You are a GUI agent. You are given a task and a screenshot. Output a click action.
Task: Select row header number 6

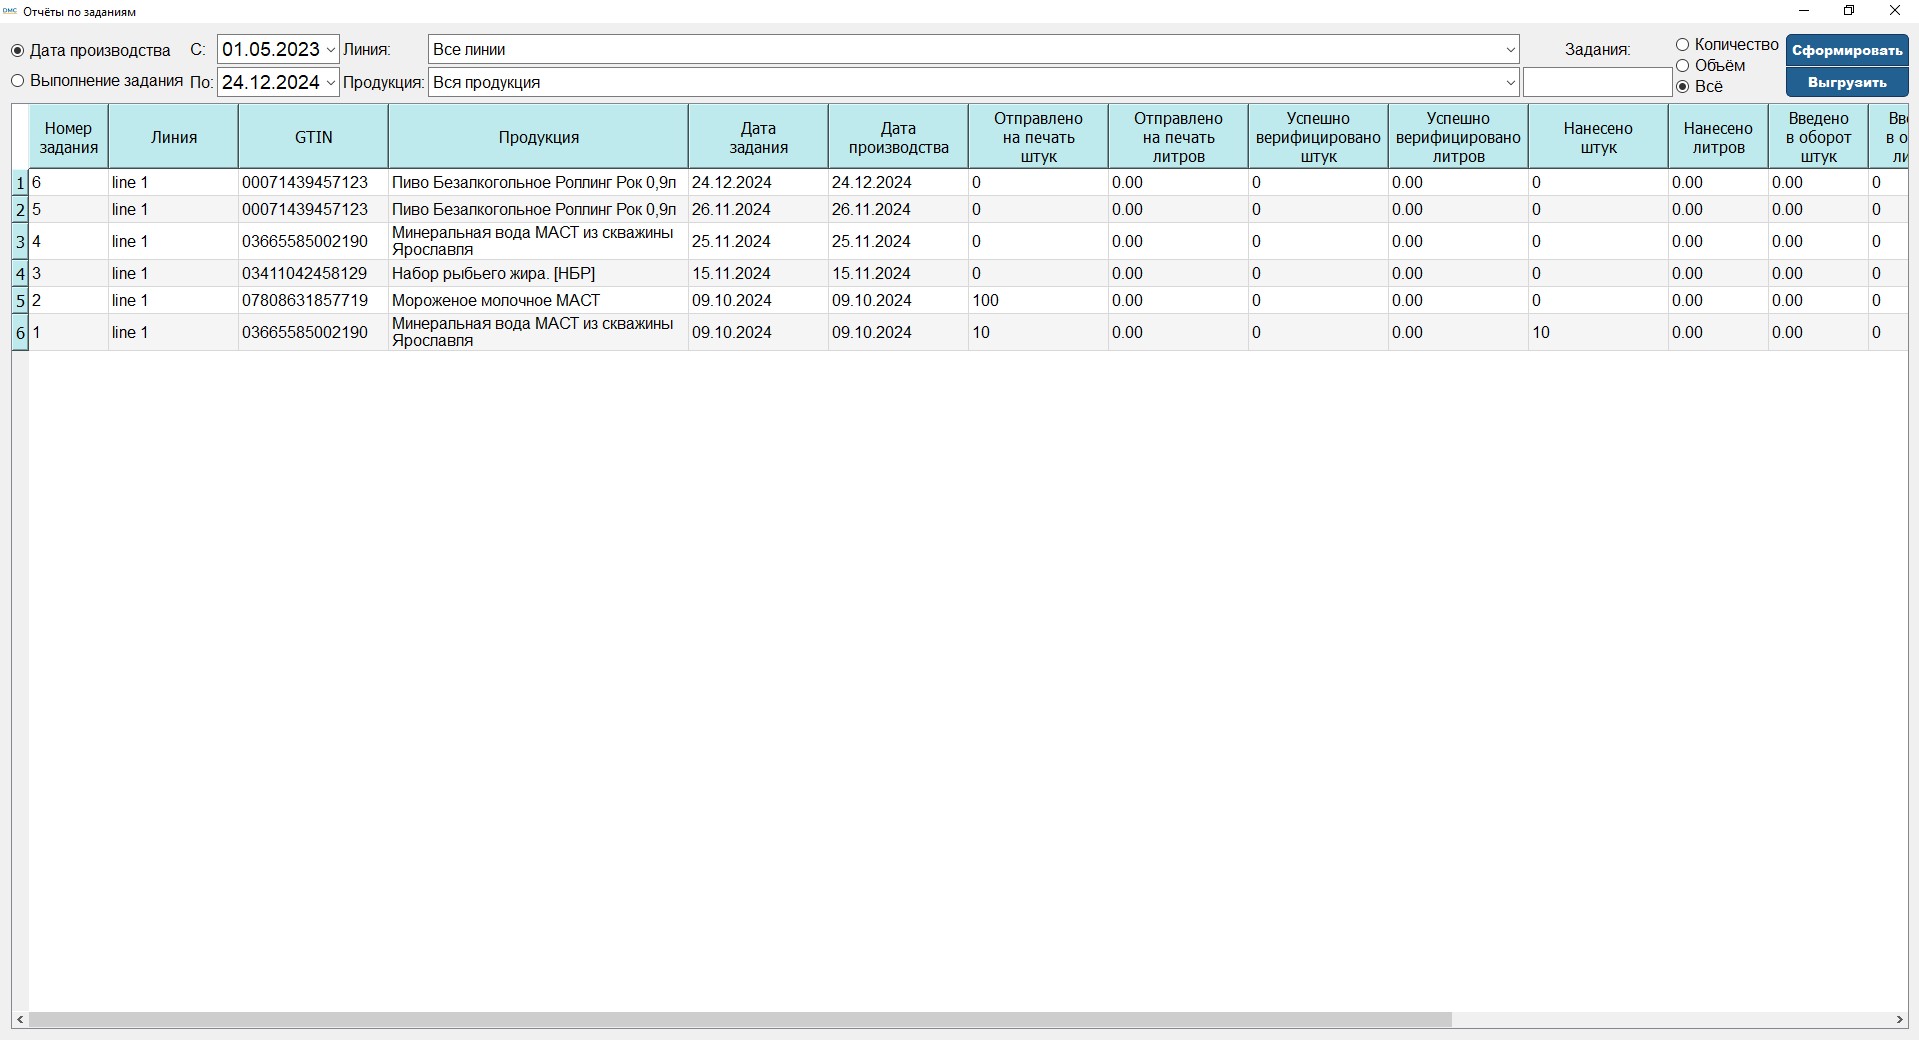tap(20, 333)
